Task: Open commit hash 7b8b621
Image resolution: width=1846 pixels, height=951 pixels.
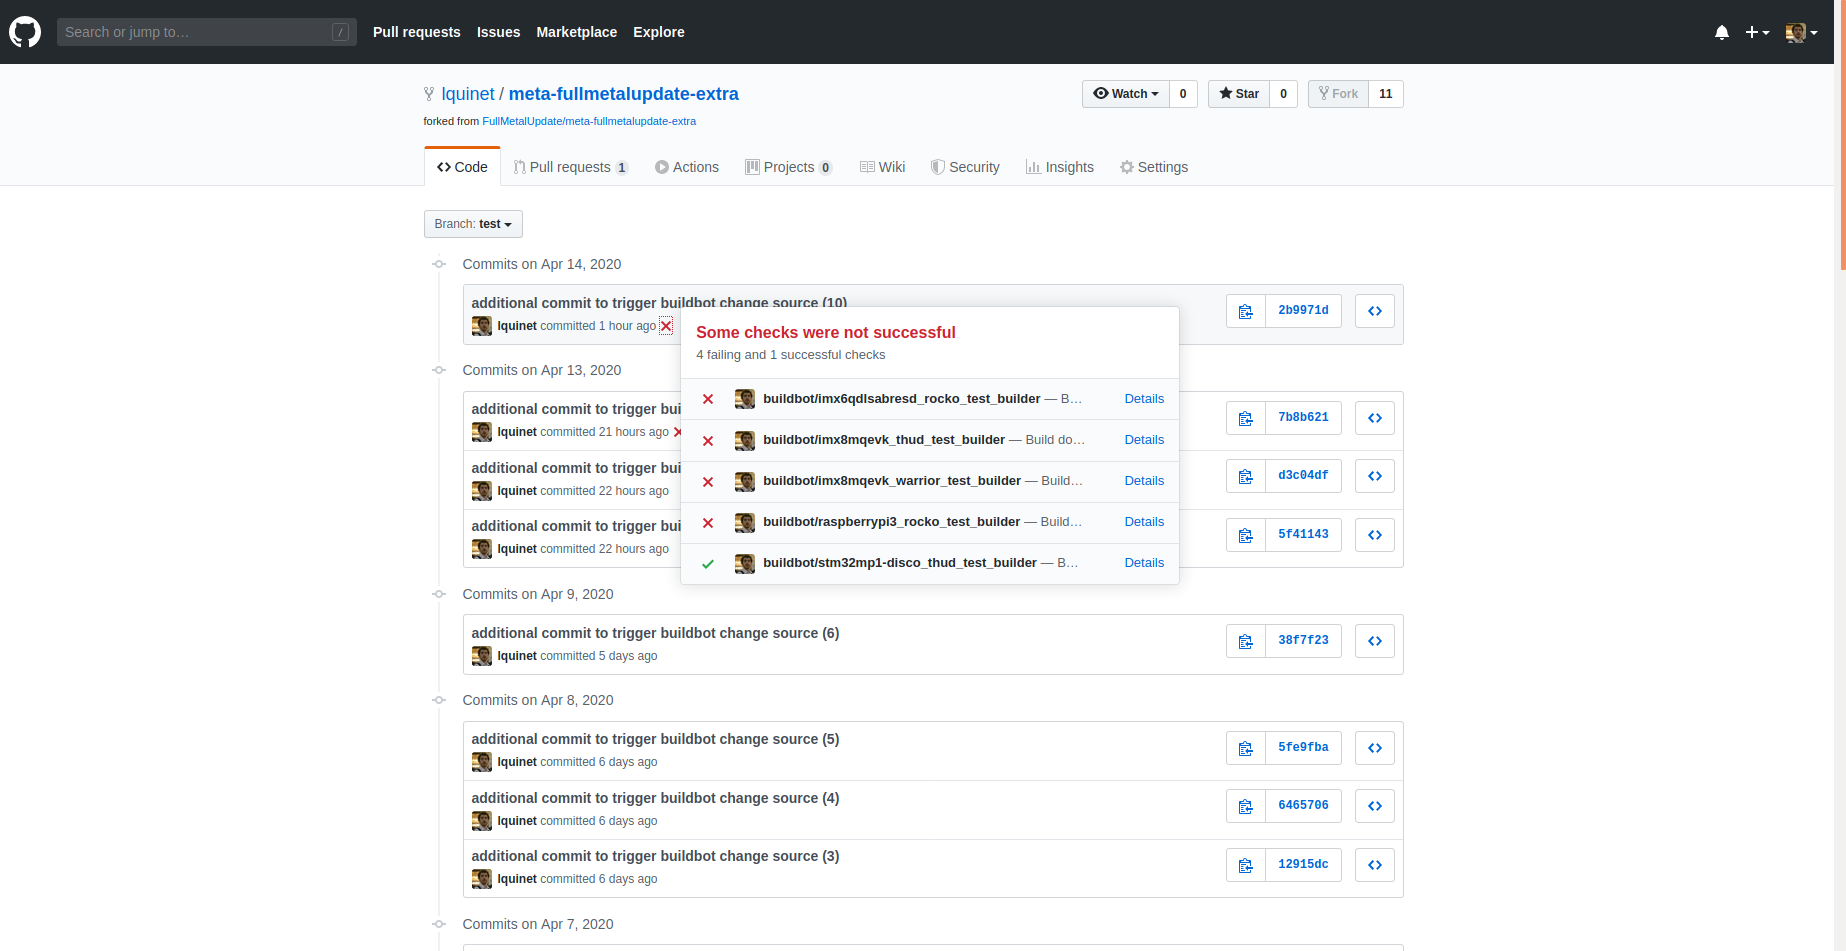Action: tap(1303, 418)
